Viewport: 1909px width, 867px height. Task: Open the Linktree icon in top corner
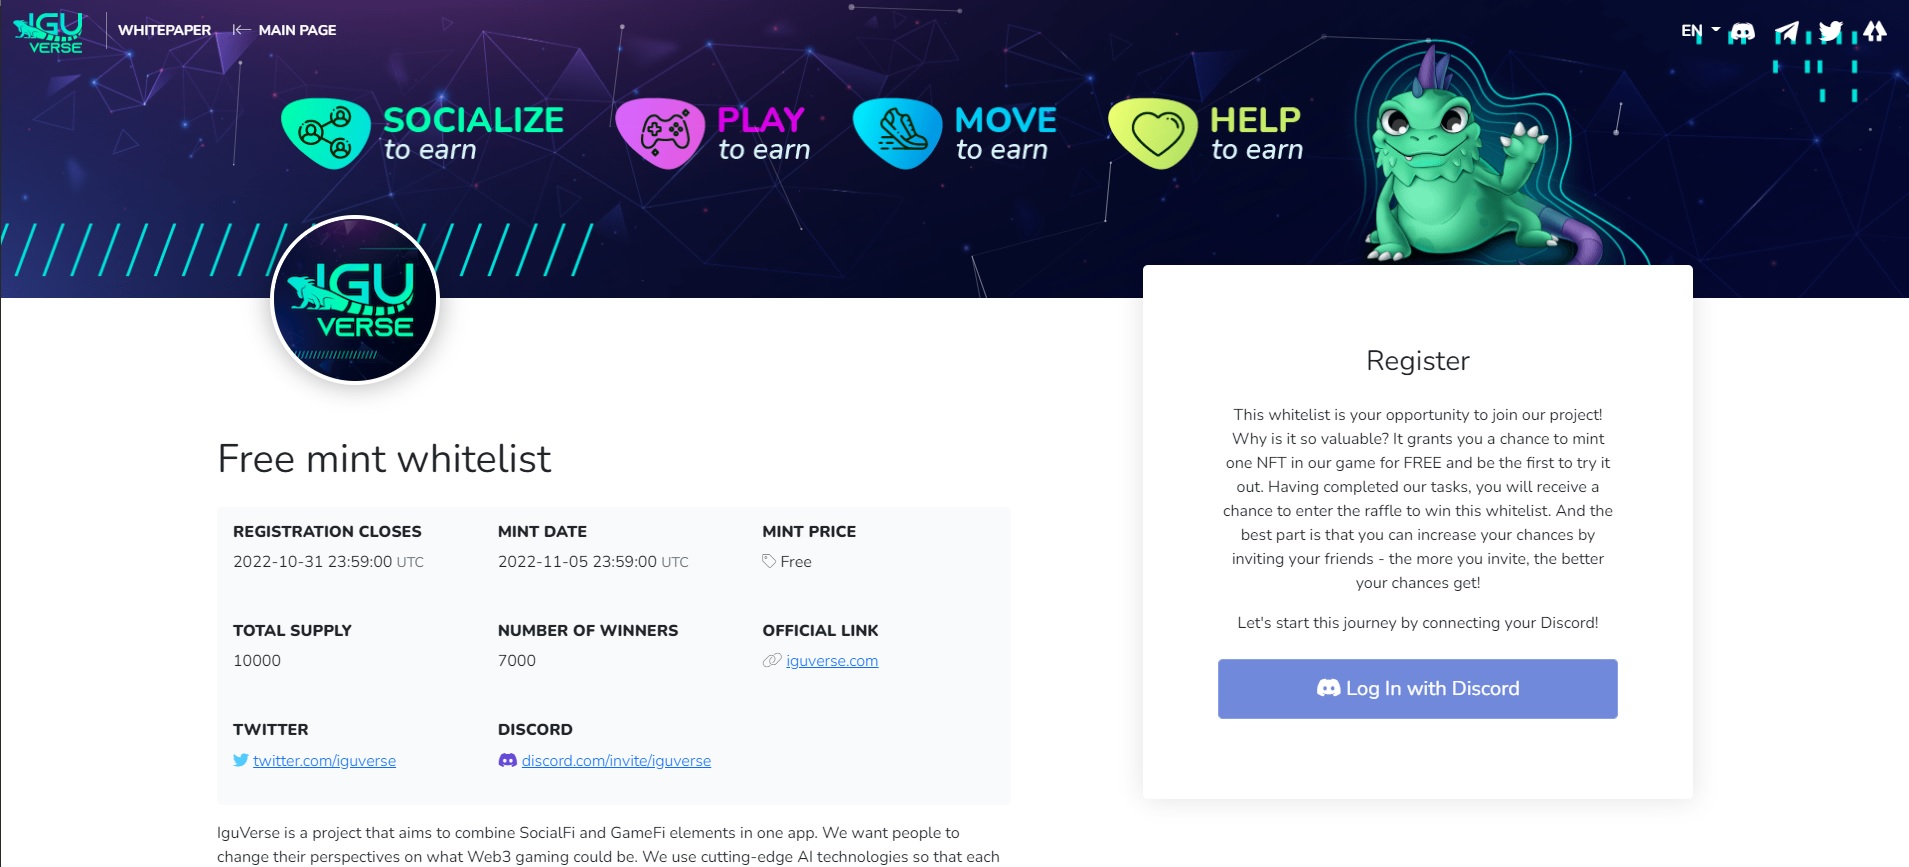click(x=1876, y=30)
